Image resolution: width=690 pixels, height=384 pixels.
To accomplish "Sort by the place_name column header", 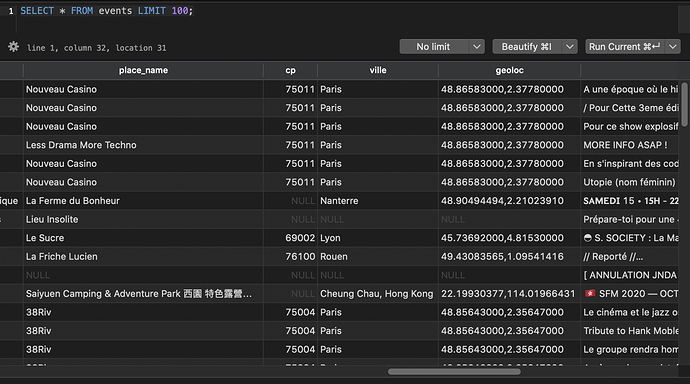I will [x=143, y=70].
